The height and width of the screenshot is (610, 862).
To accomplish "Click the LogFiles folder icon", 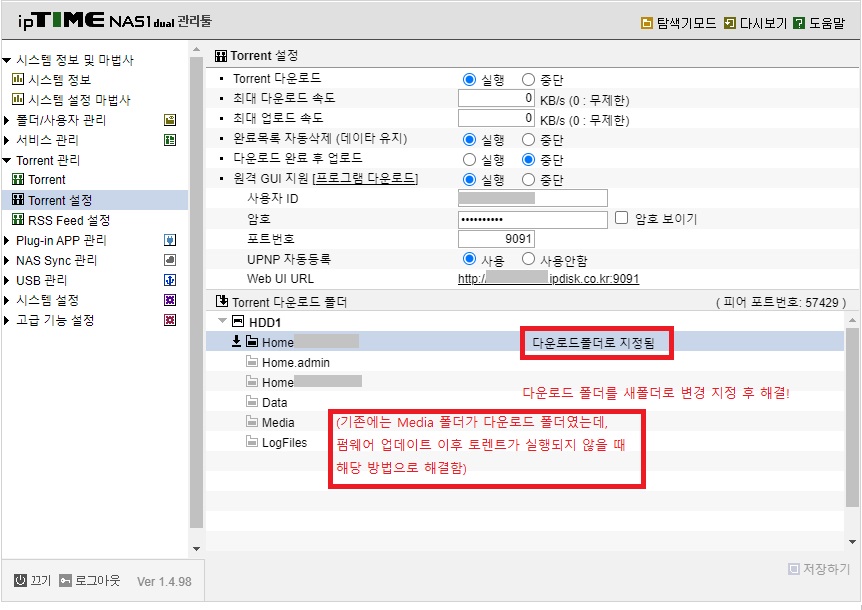I will click(x=252, y=442).
